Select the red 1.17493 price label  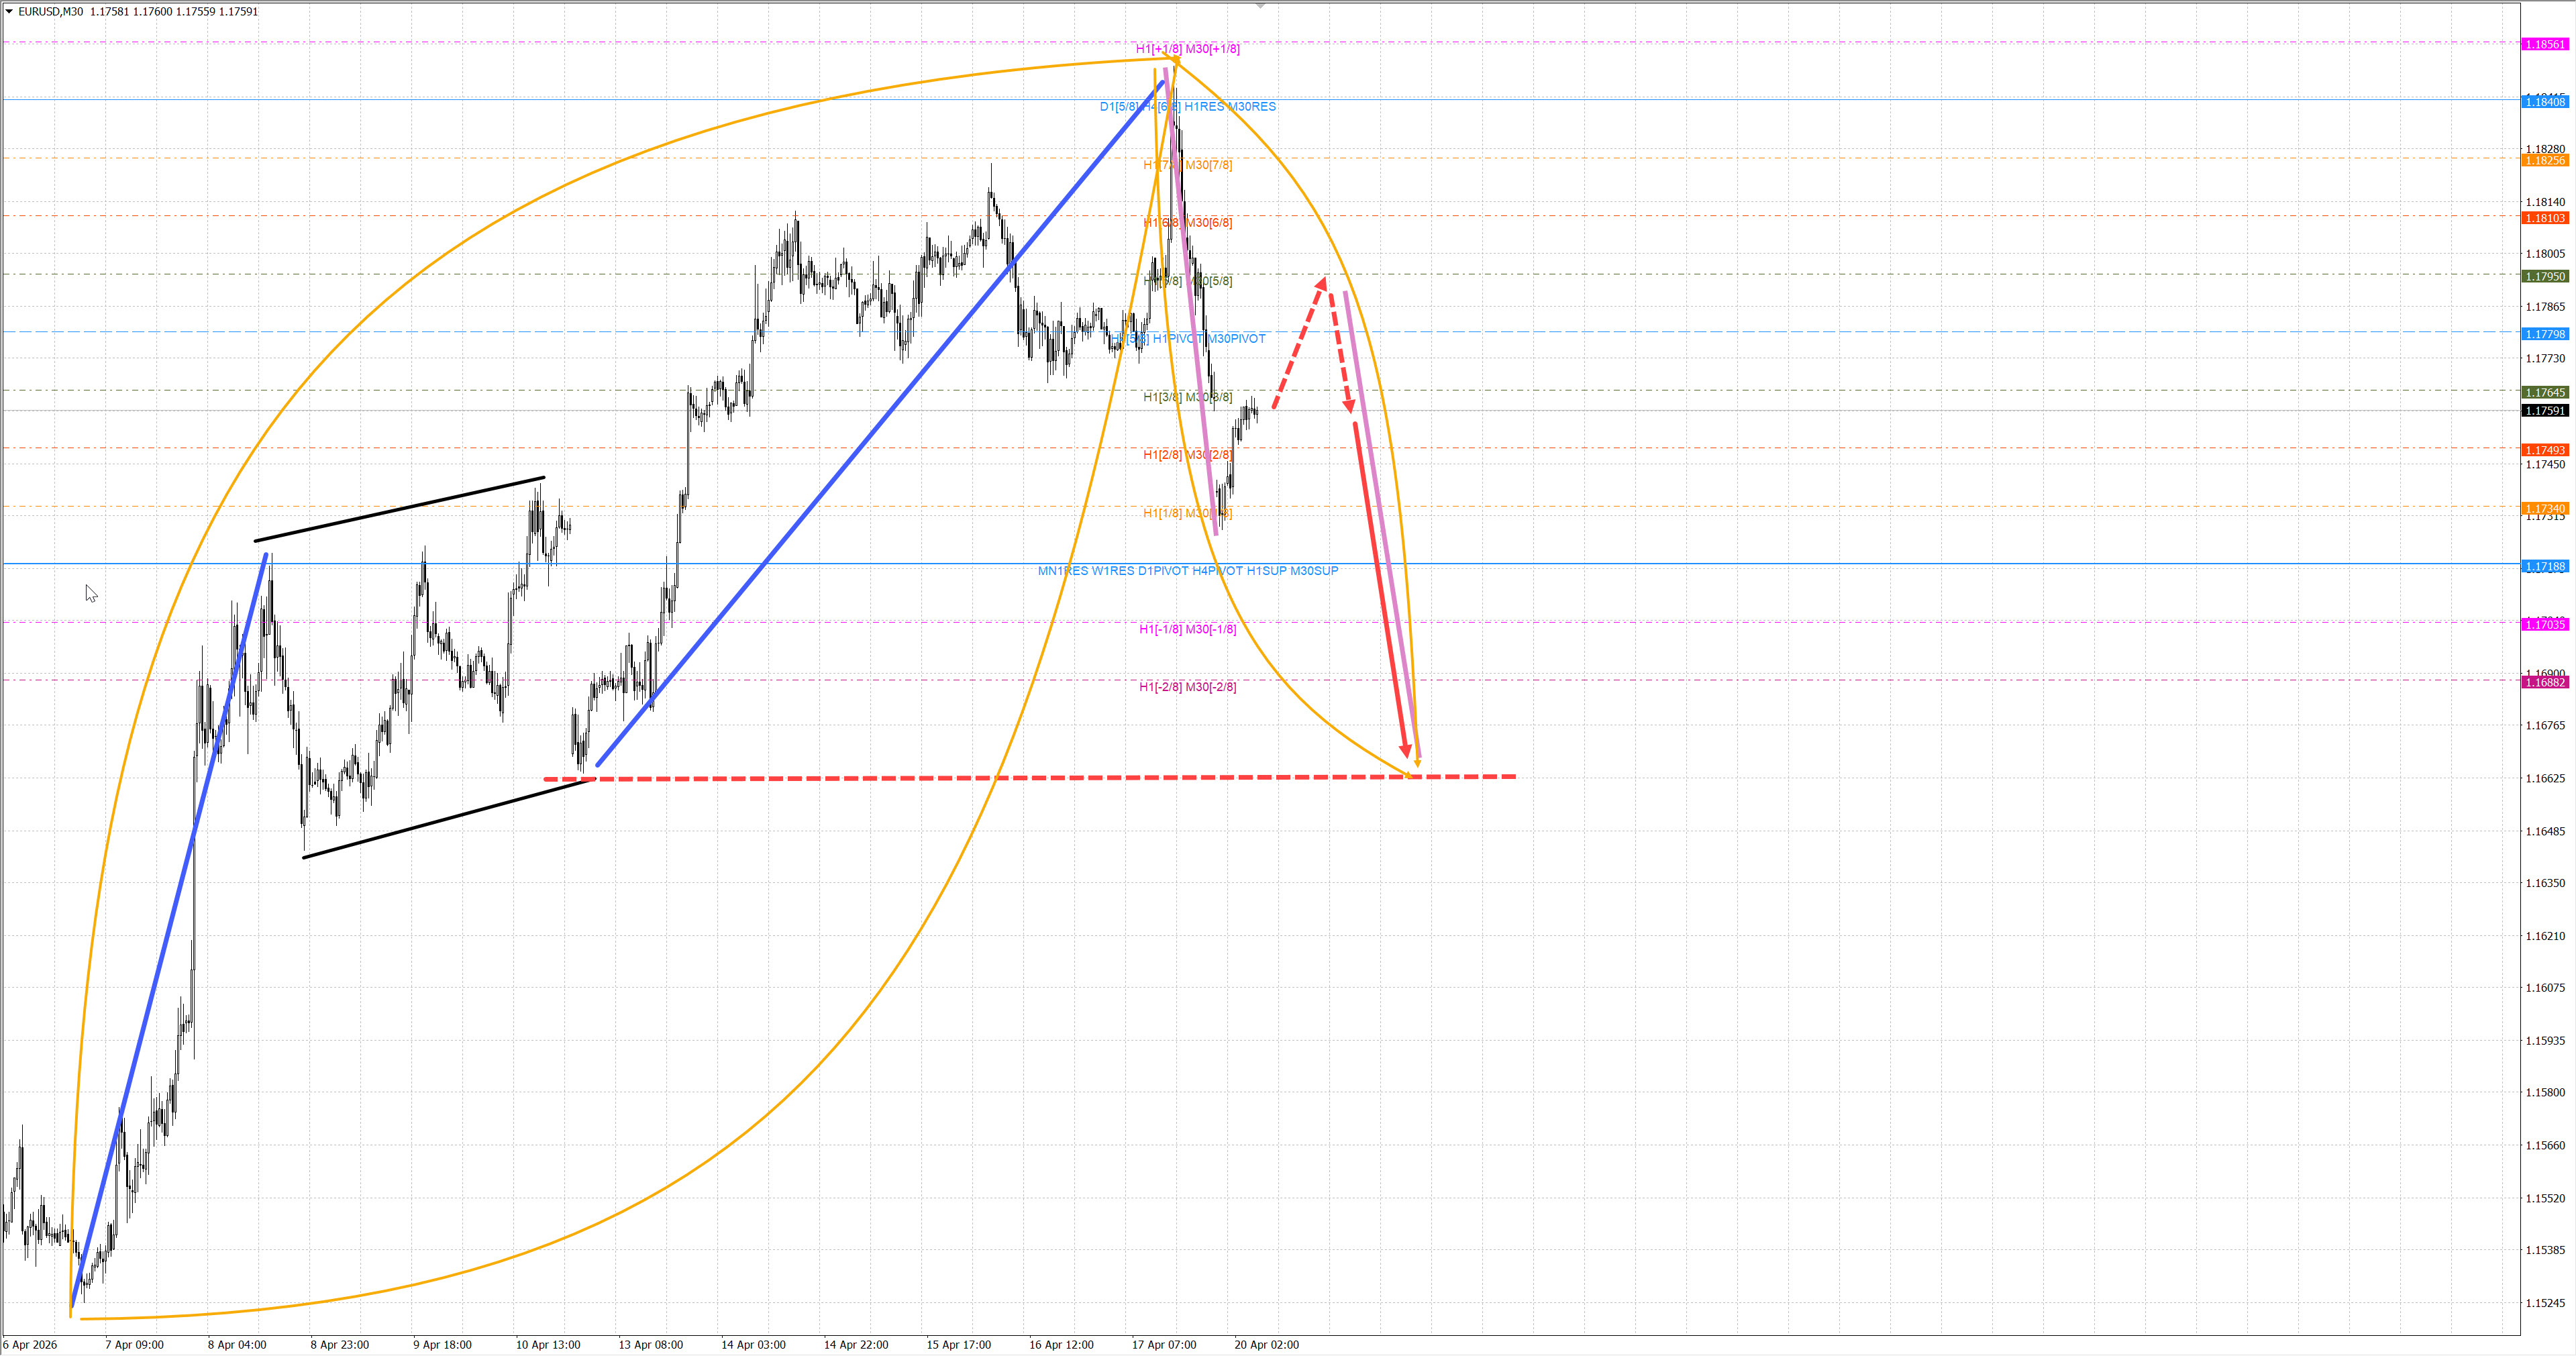(2544, 450)
